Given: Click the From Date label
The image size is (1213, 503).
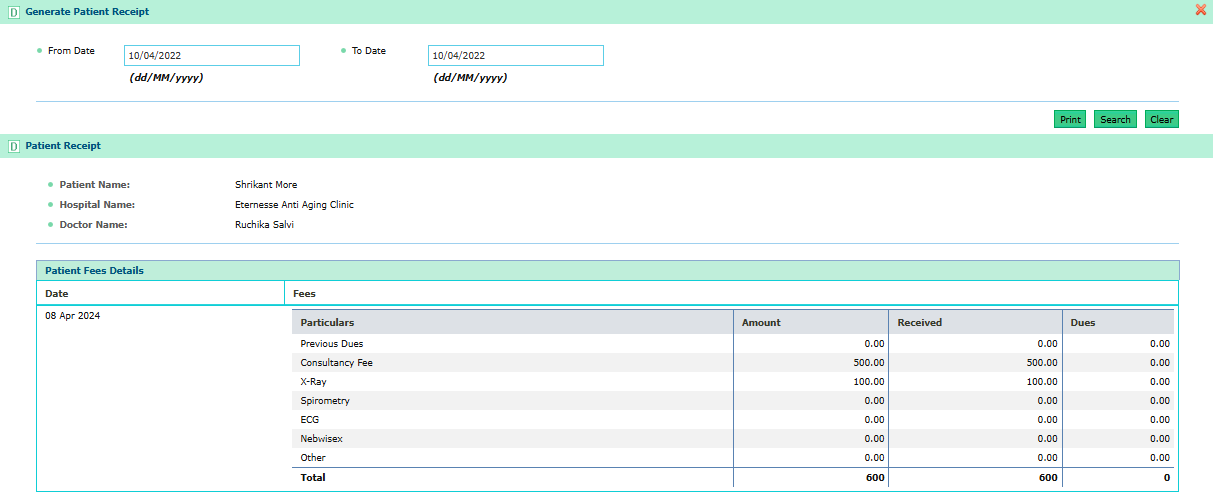Looking at the screenshot, I should (x=71, y=50).
